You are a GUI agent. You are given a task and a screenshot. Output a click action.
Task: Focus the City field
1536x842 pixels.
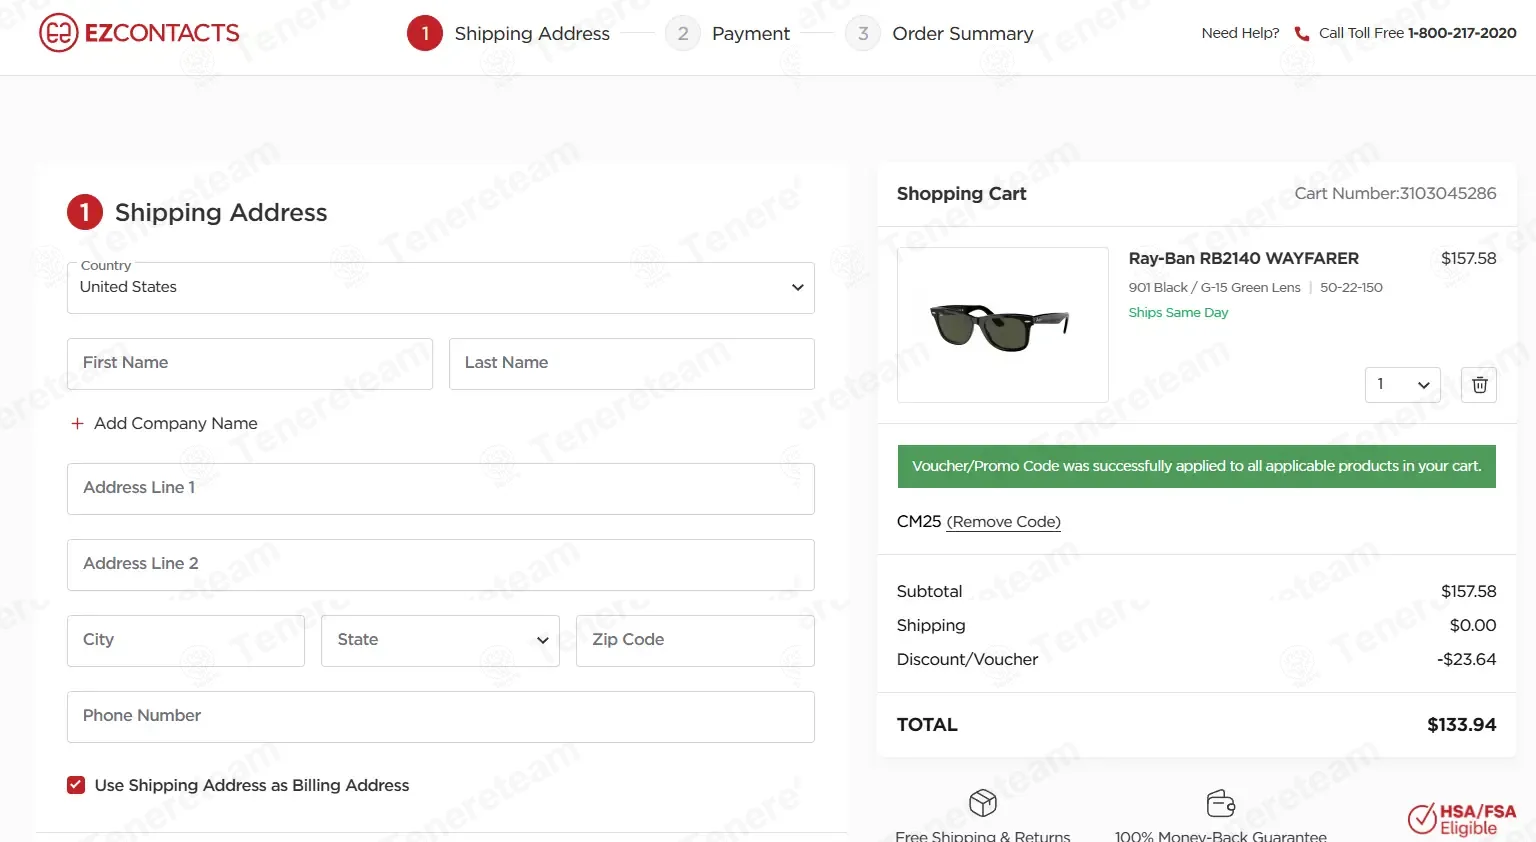click(186, 641)
